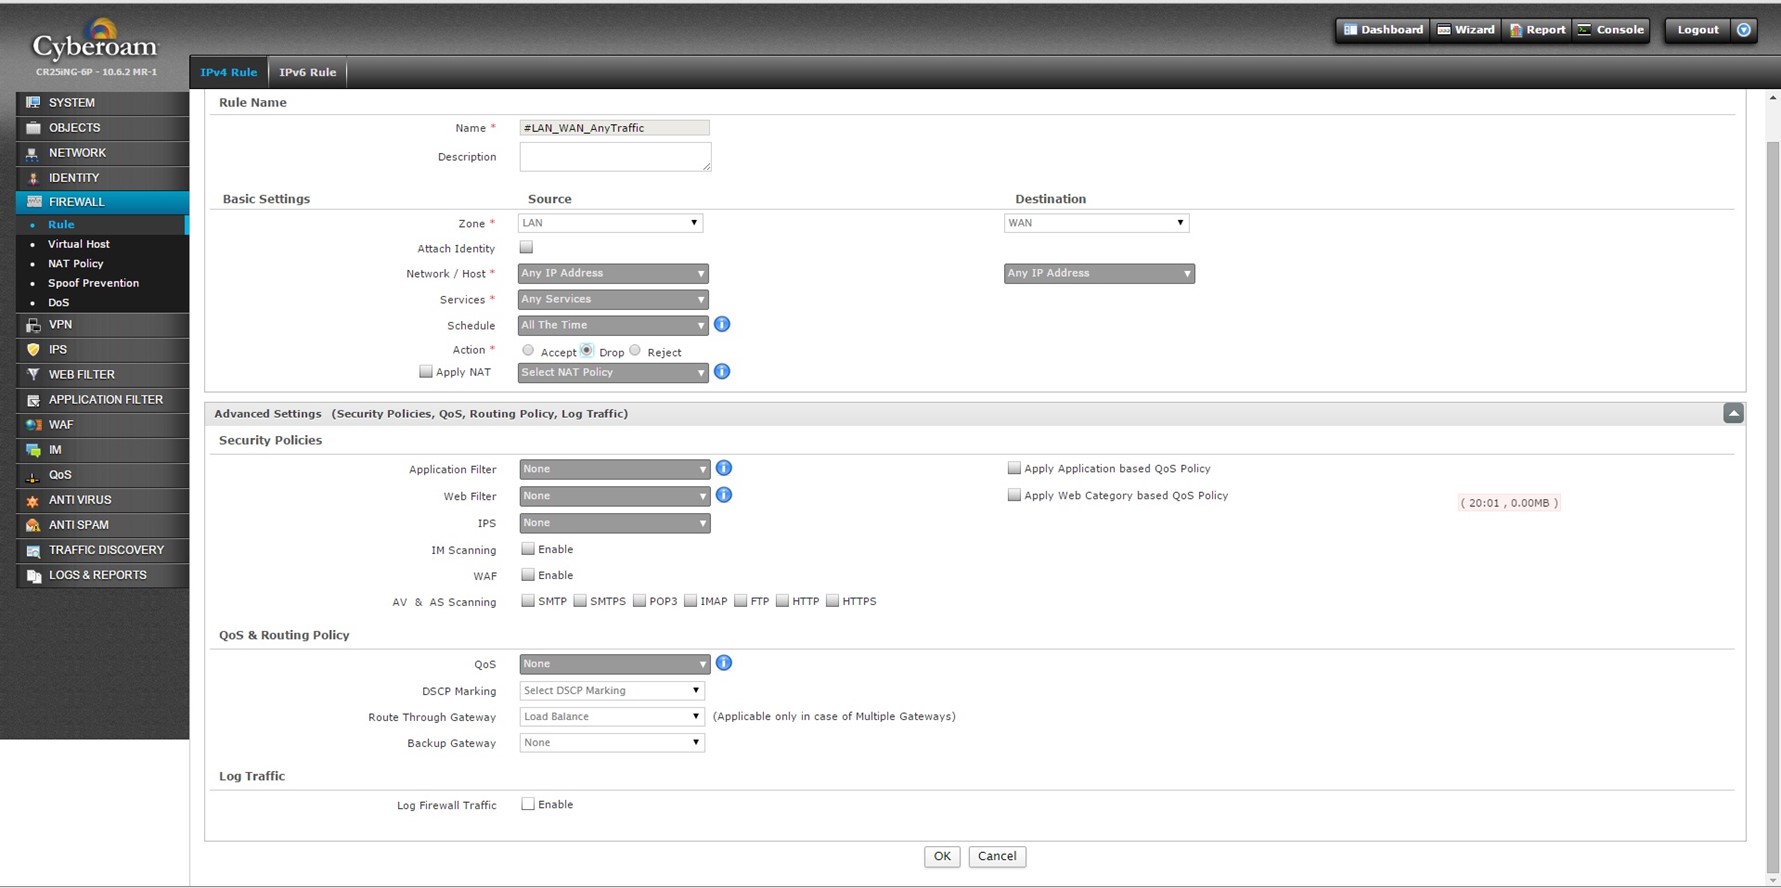Click the OK button
This screenshot has height=888, width=1781.
942,856
